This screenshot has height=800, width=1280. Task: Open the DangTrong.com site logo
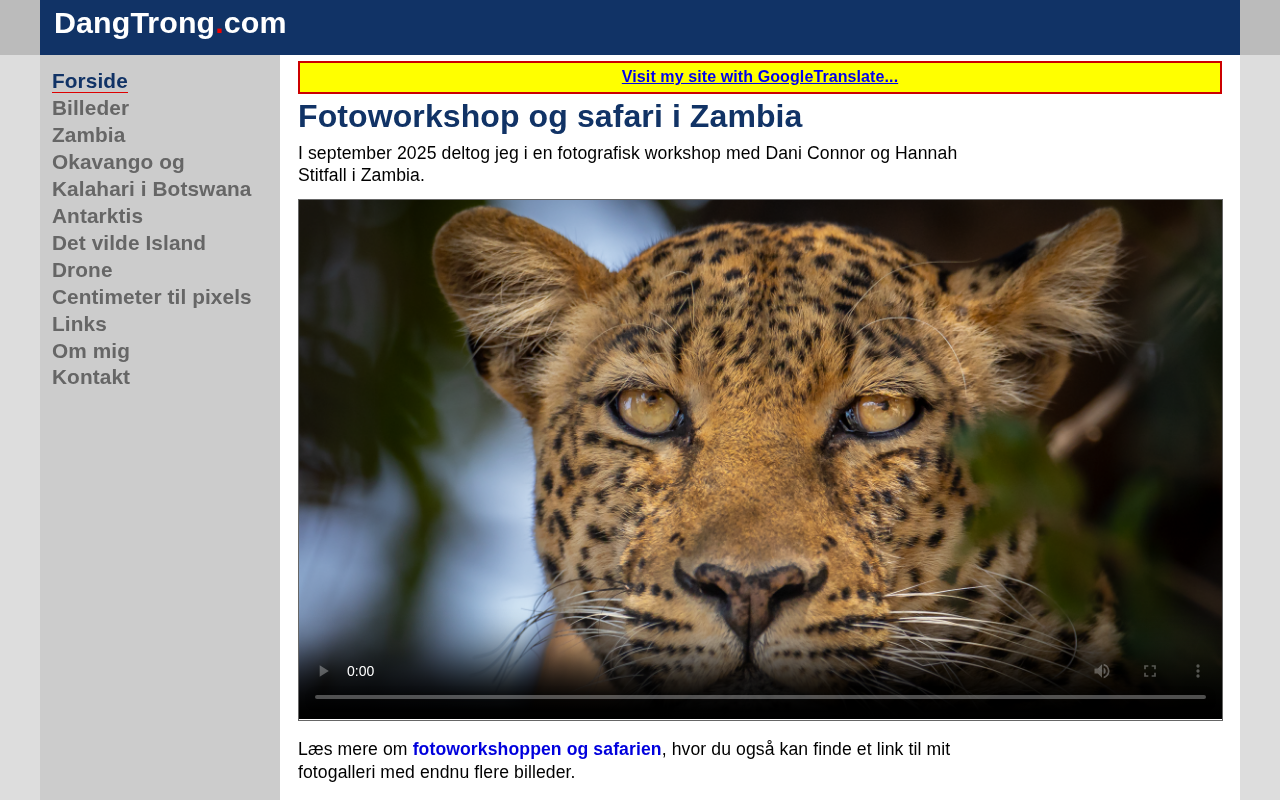(x=170, y=23)
